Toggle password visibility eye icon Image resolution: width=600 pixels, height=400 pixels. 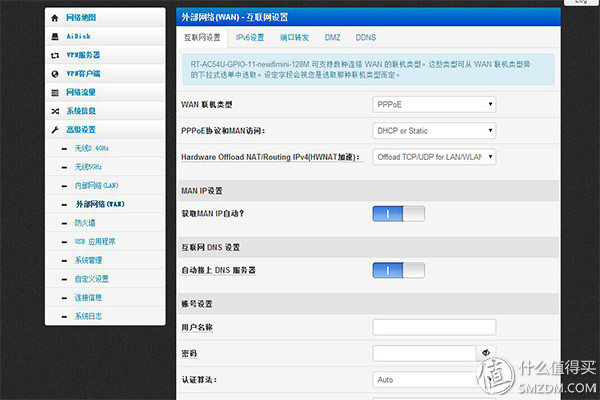coord(486,353)
